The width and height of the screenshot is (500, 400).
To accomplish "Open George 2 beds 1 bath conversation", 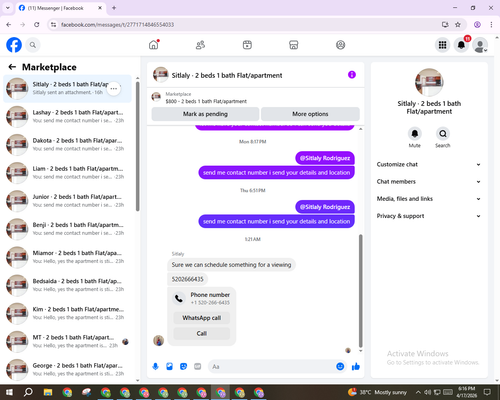I will point(67,369).
